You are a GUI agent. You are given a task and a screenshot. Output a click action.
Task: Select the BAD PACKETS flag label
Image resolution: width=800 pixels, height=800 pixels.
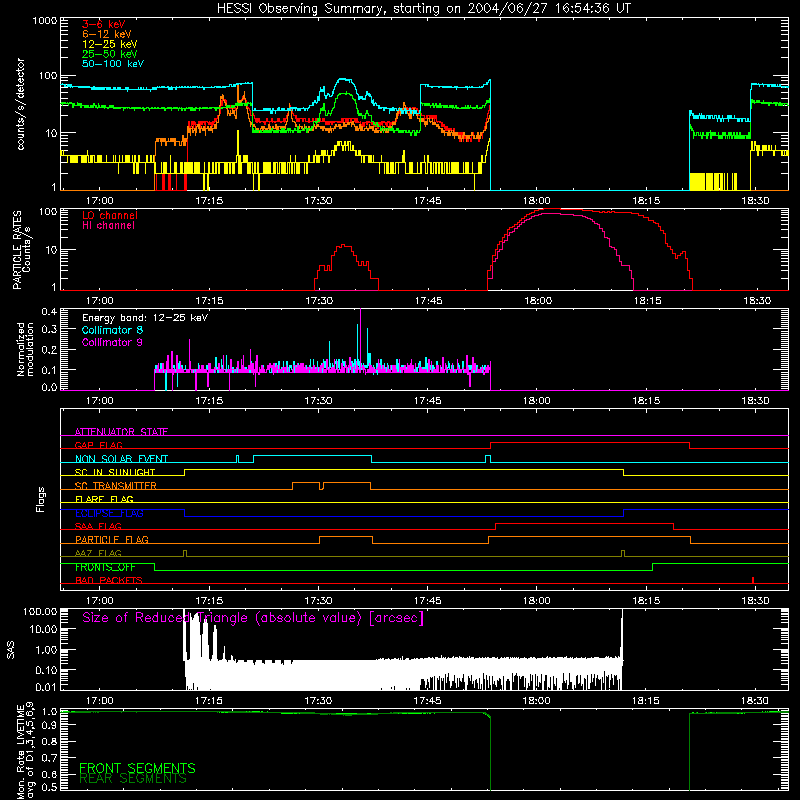(x=109, y=580)
